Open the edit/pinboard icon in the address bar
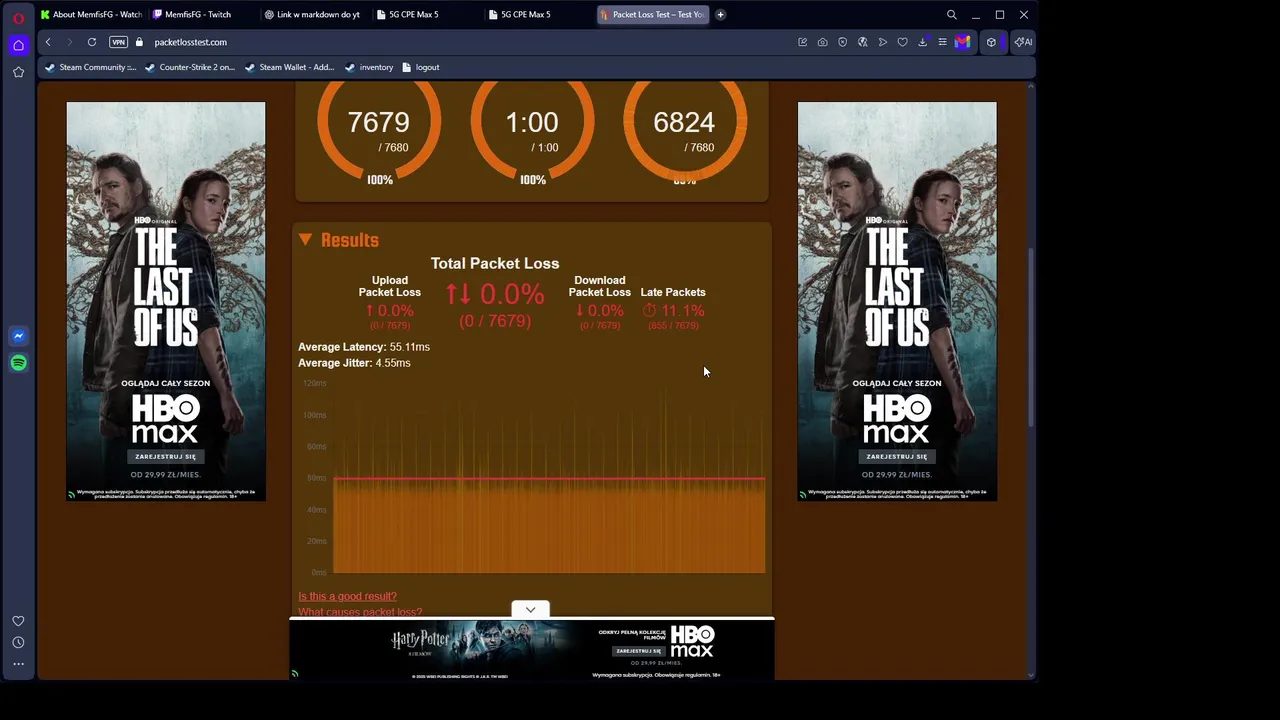The height and width of the screenshot is (720, 1280). [802, 42]
